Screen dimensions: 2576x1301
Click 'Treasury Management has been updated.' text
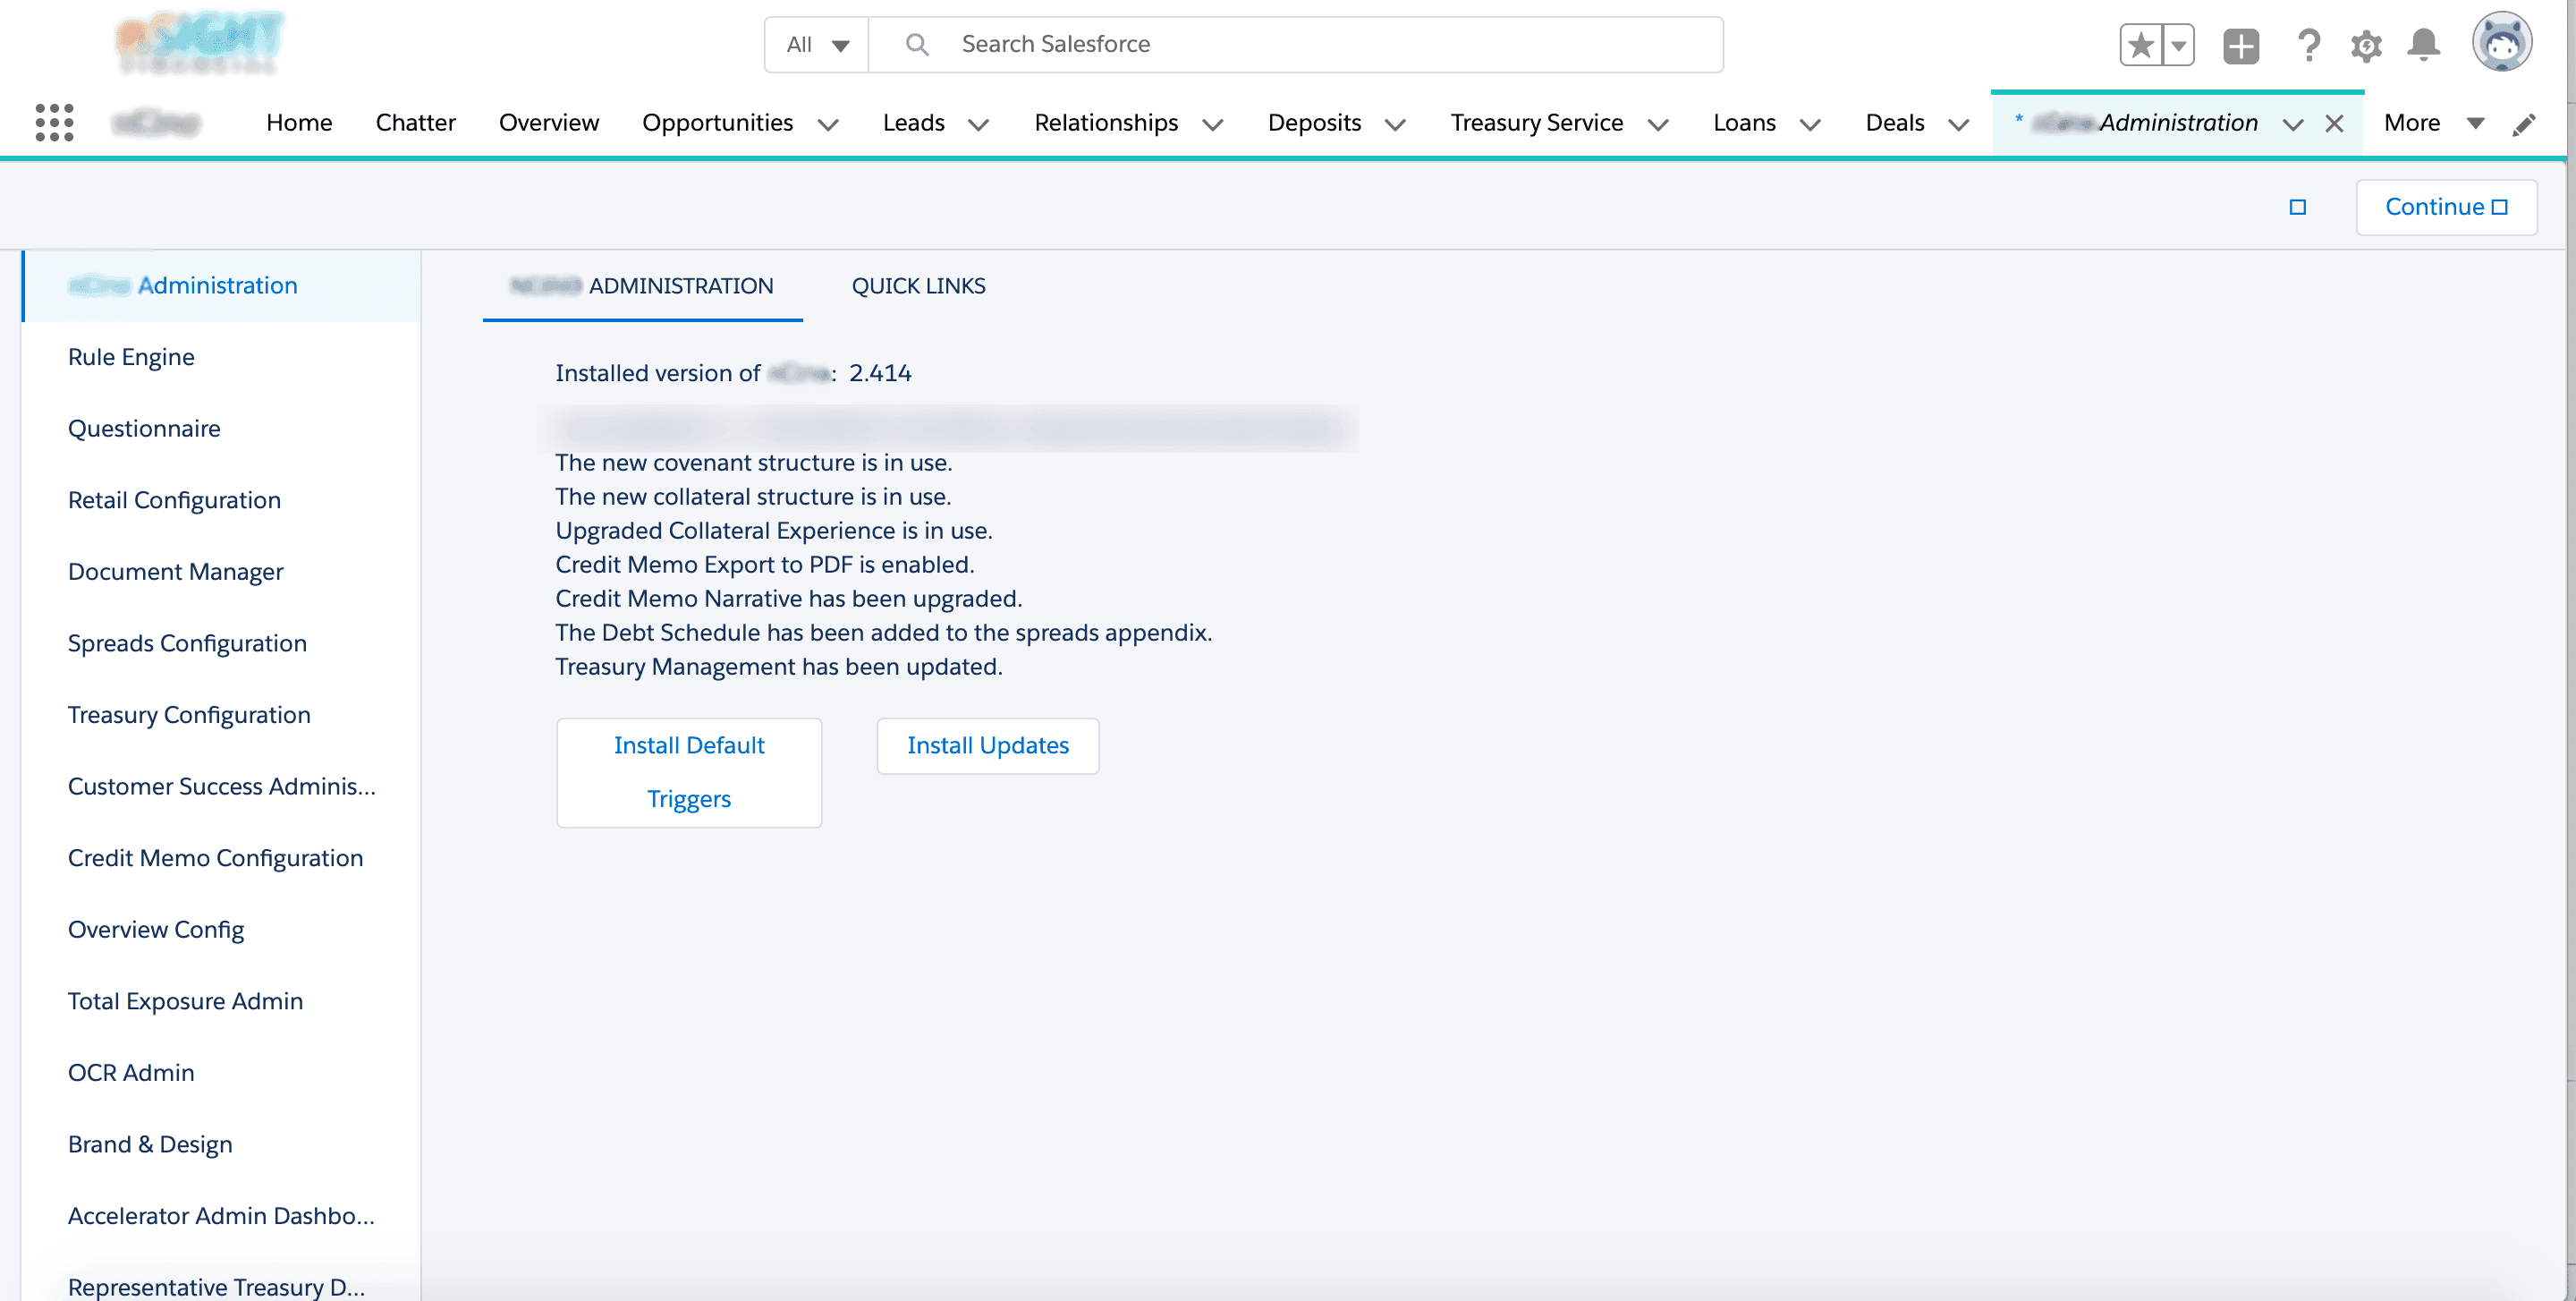[778, 667]
